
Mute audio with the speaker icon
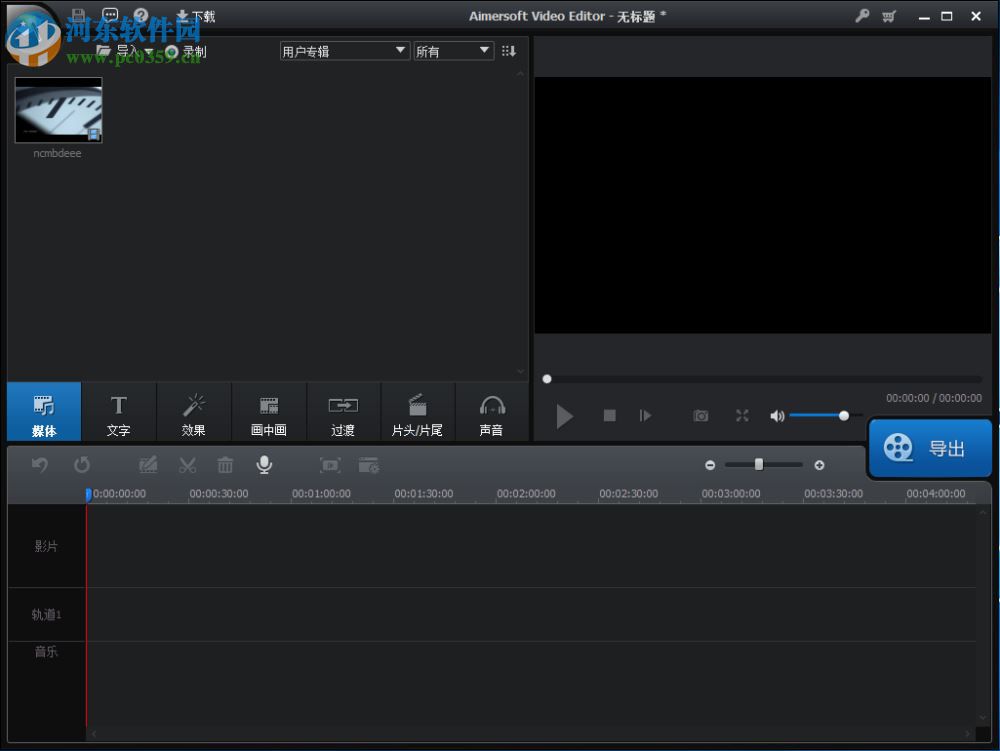tap(777, 416)
